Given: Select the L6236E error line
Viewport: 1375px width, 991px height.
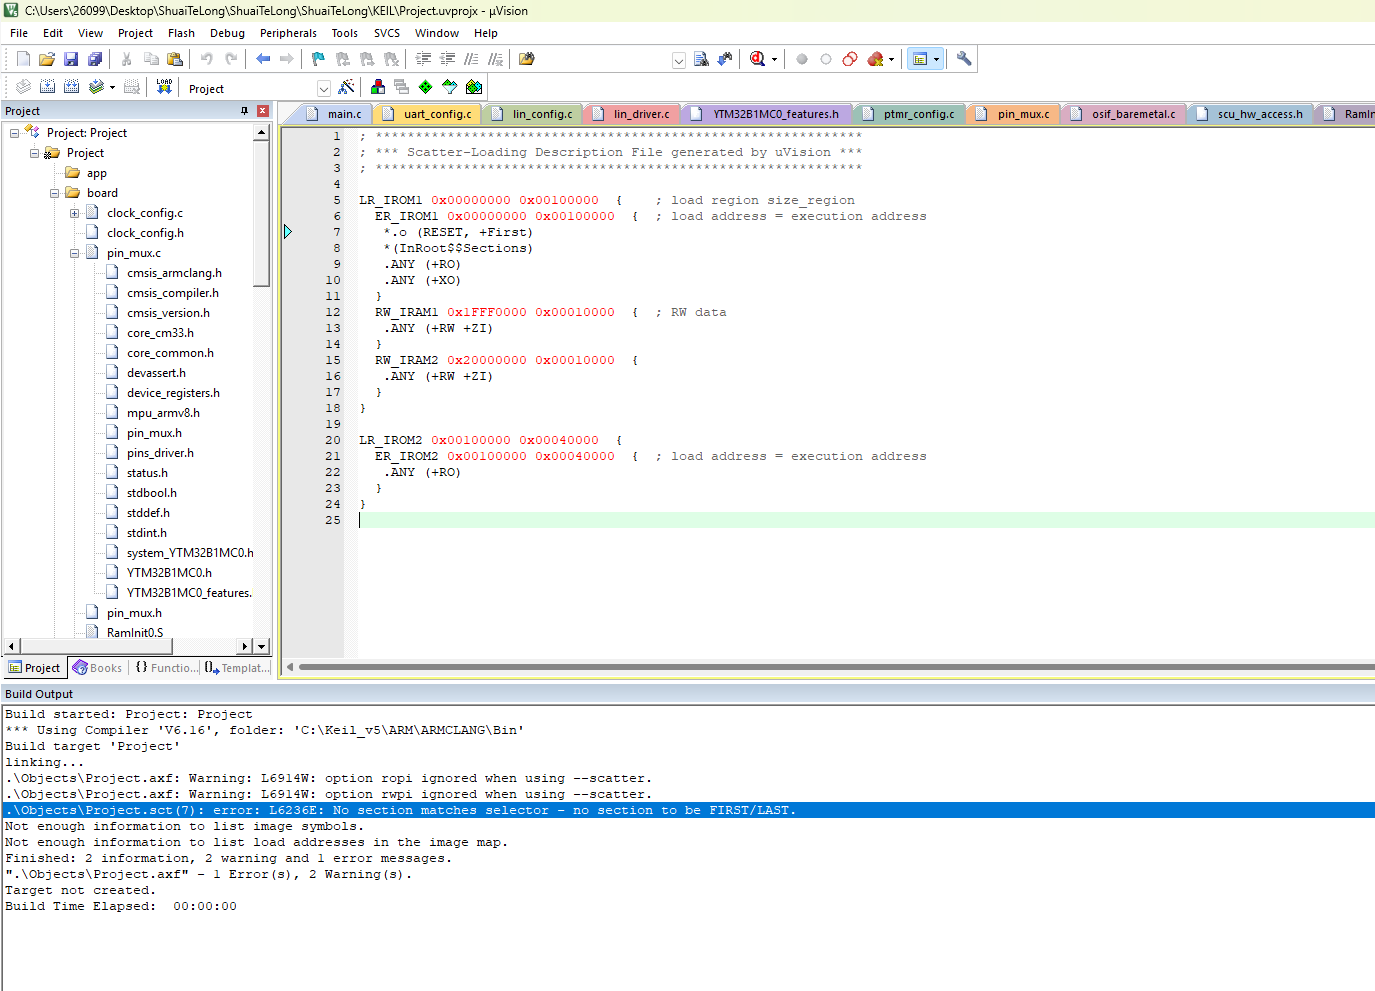Looking at the screenshot, I should tap(688, 810).
